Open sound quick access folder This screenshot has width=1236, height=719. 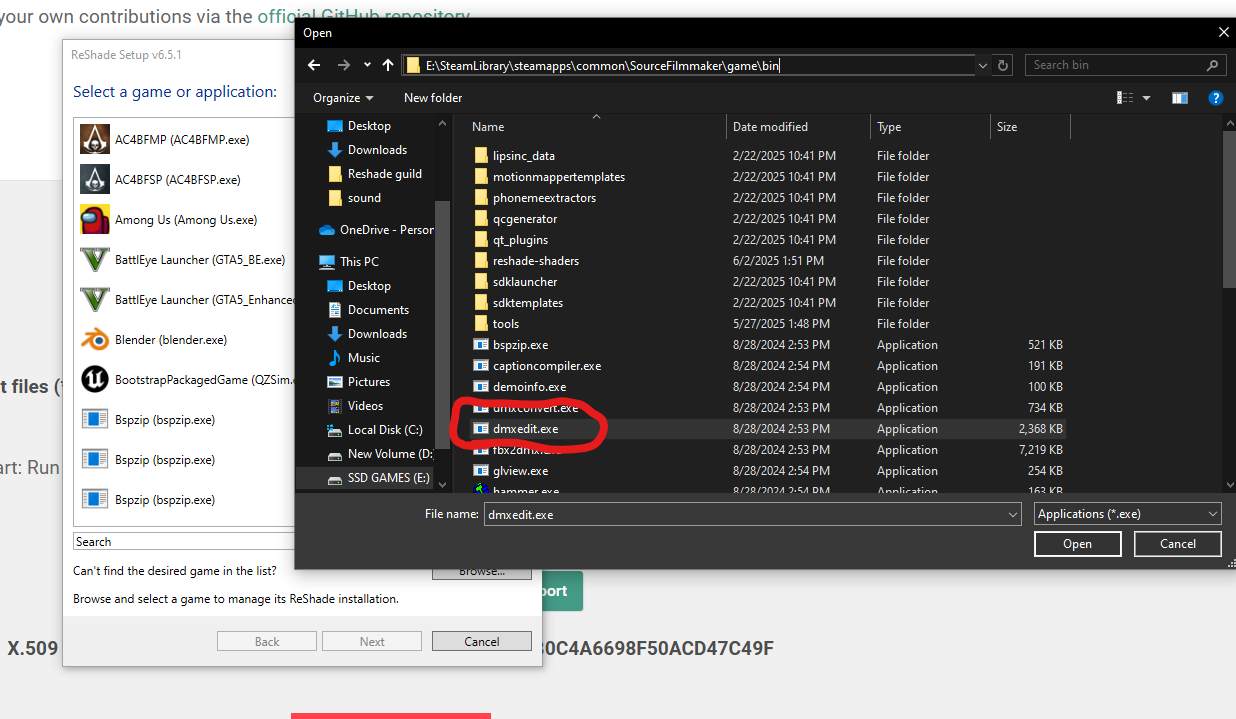coord(355,198)
